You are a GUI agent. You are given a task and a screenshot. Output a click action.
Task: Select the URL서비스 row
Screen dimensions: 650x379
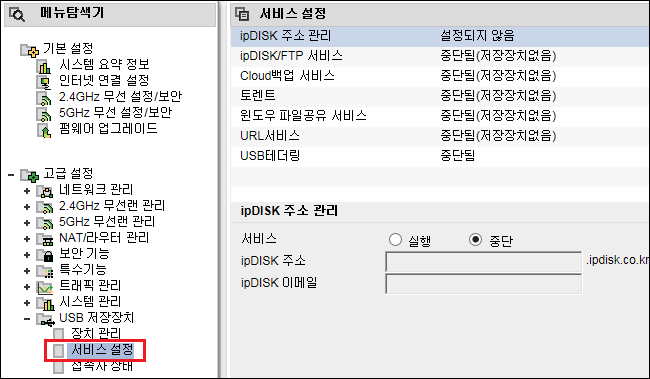coord(440,136)
